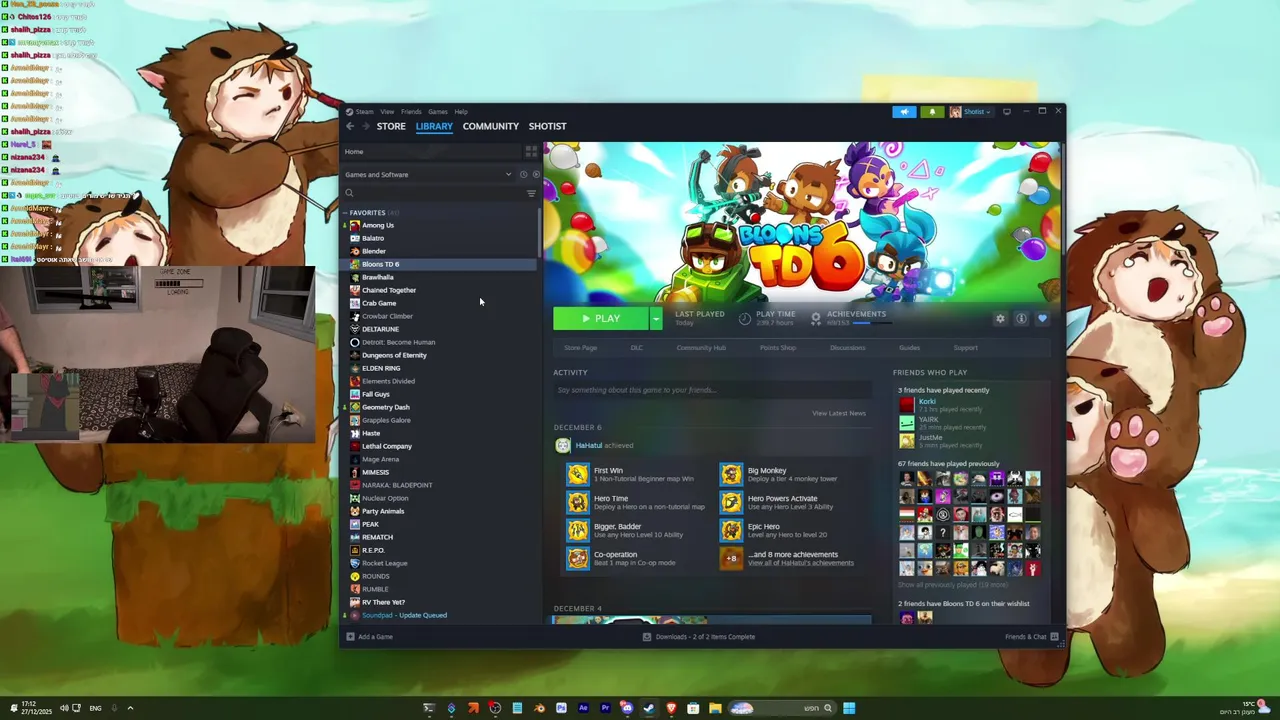Screen dimensions: 1280x720
Task: Open the View menu
Action: coord(387,111)
